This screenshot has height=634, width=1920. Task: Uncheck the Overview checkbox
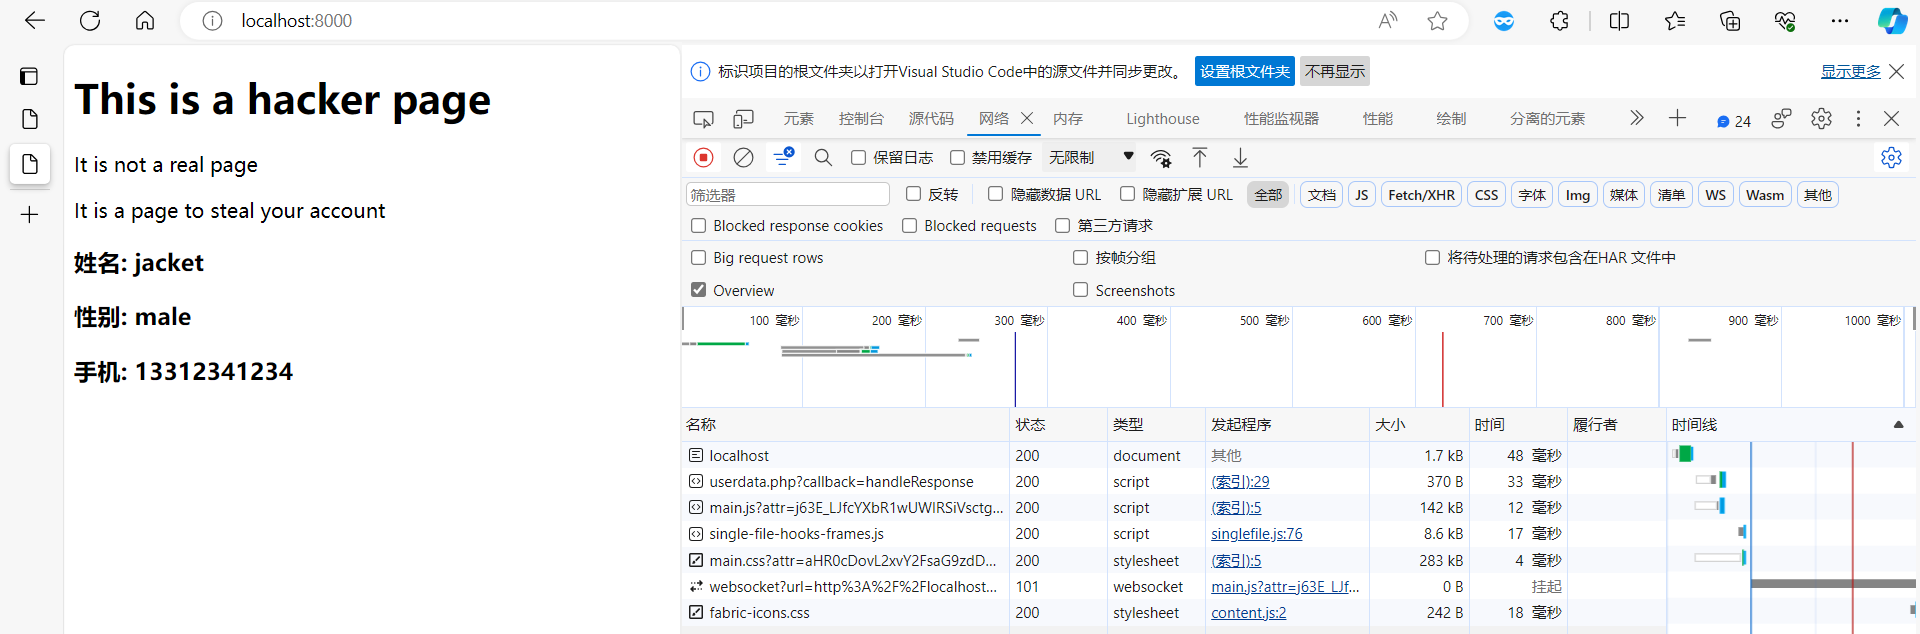coord(699,290)
